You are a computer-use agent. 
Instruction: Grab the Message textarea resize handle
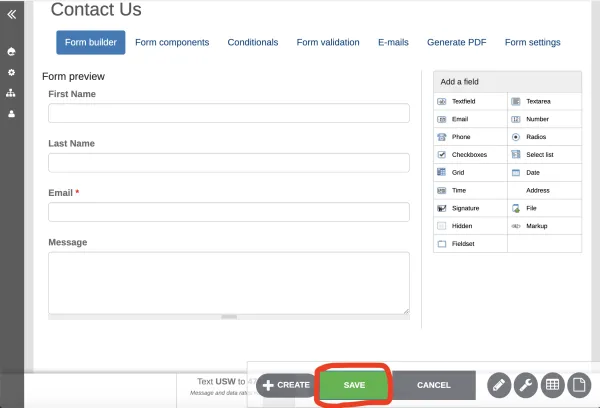coord(406,311)
